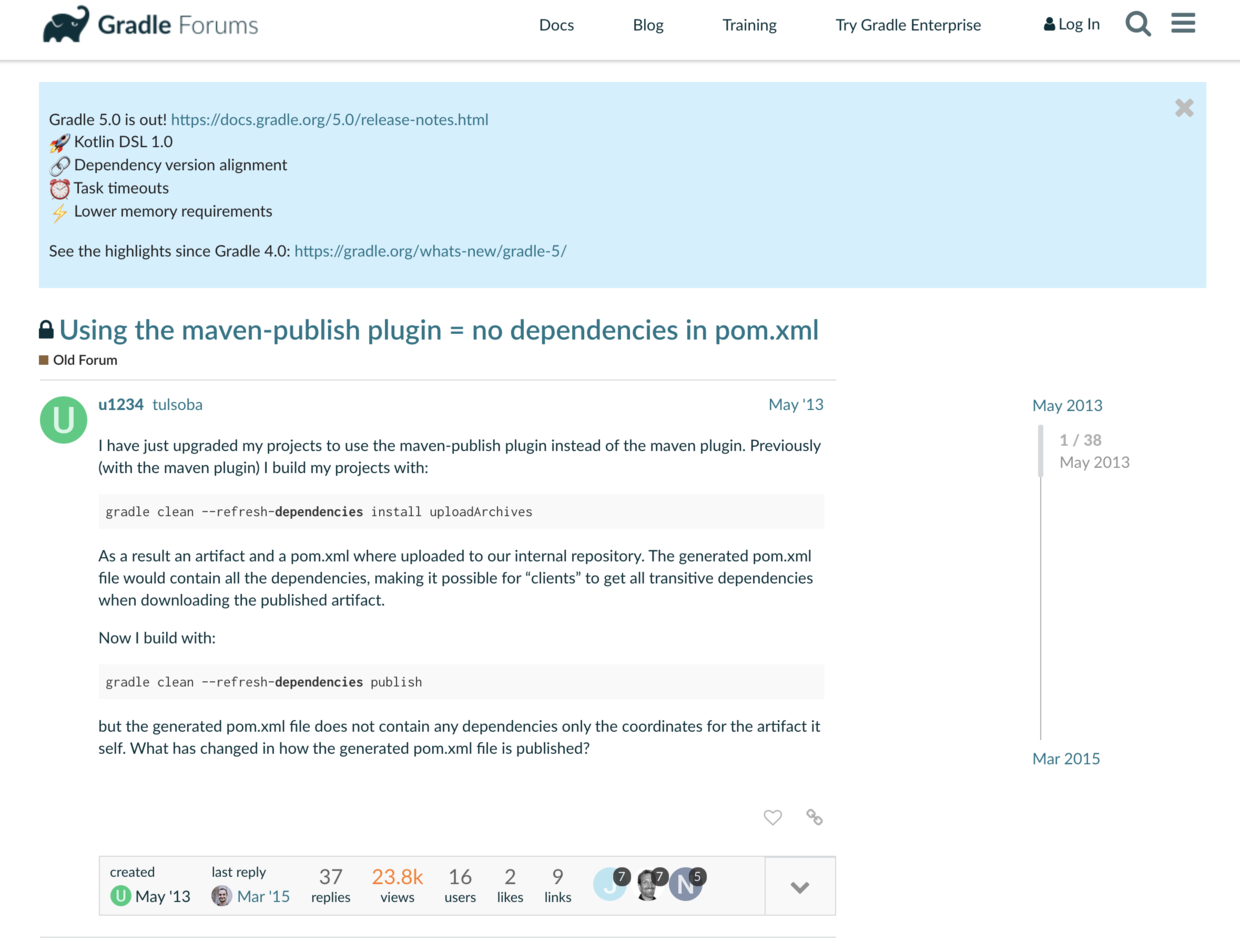The image size is (1240, 943).
Task: Open the search magnifier icon
Action: [1138, 24]
